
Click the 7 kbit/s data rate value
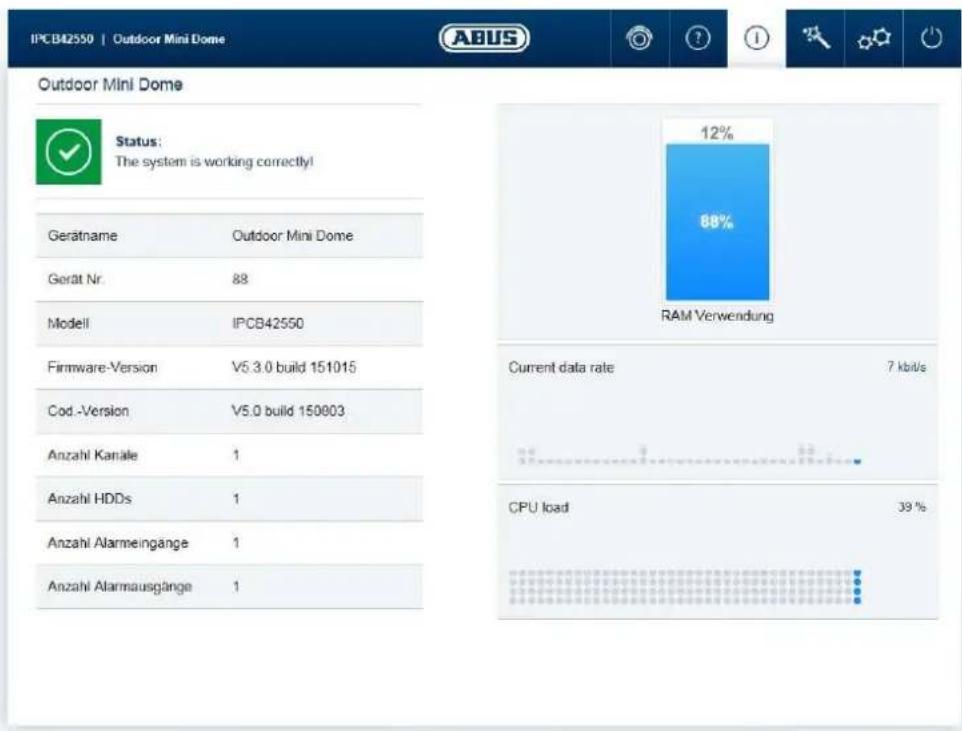(x=906, y=366)
